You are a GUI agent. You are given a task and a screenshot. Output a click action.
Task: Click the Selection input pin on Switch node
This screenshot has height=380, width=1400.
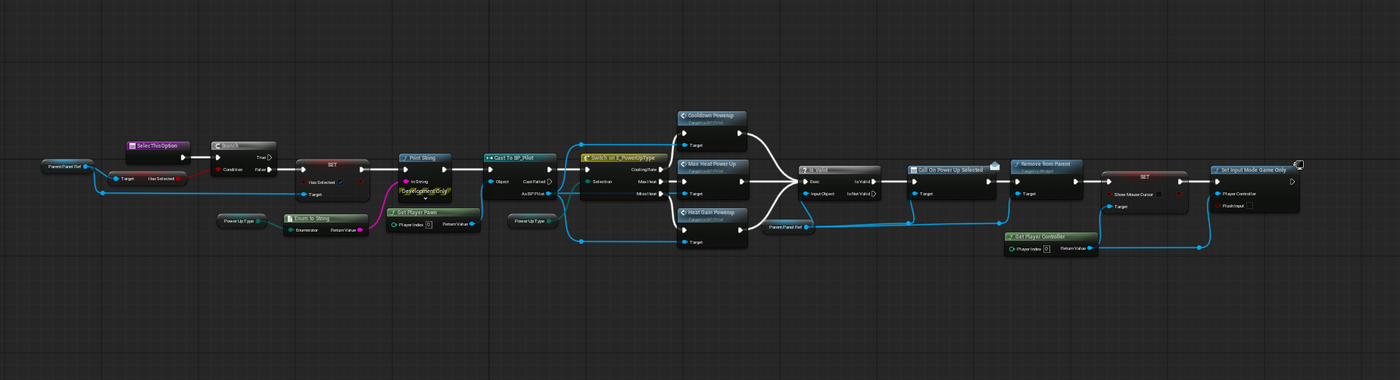coord(588,182)
